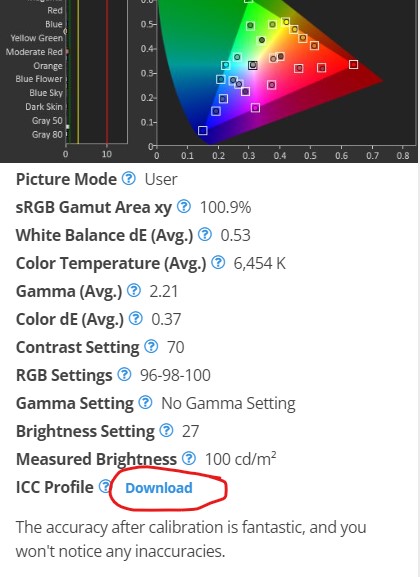Image resolution: width=420 pixels, height=577 pixels.
Task: Click the Picture Mode User value text
Action: click(161, 179)
